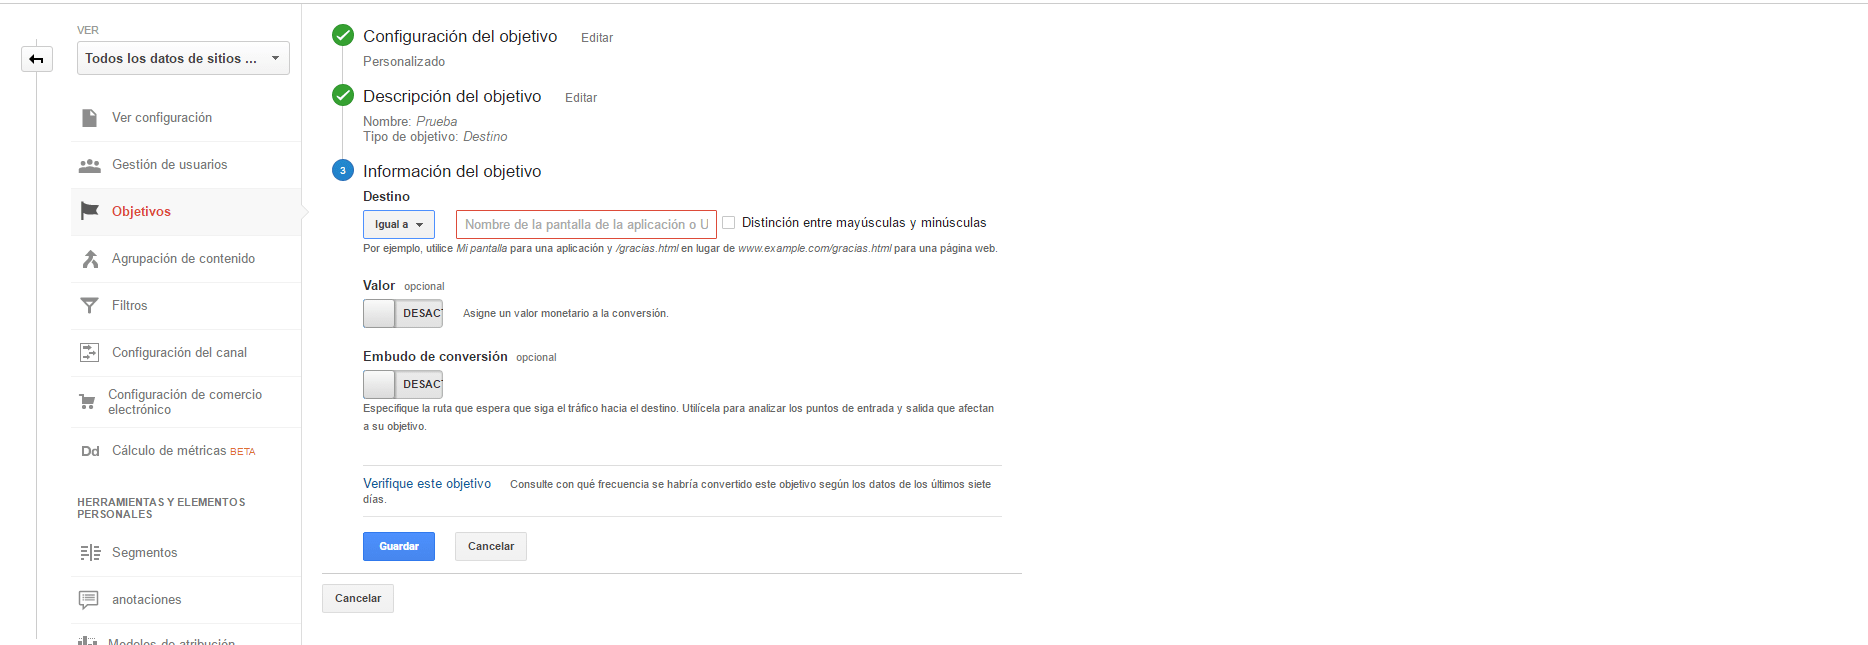Screen dimensions: 1868x645
Task: Click the Dd Cálculo de métricas icon
Action: point(90,451)
